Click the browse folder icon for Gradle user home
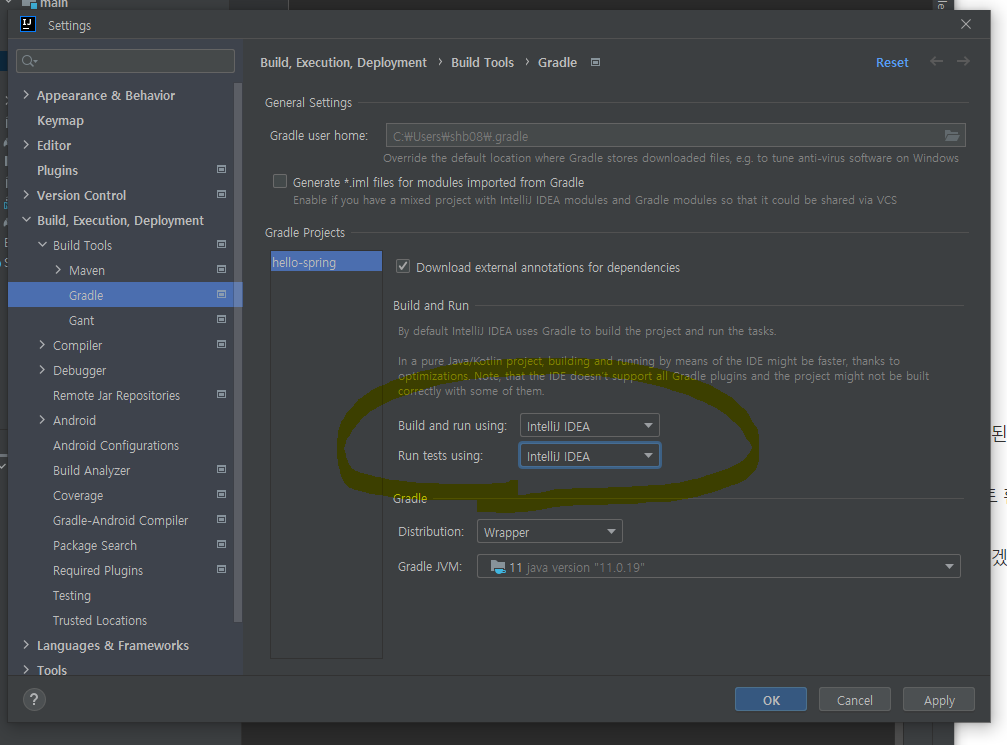The height and width of the screenshot is (745, 1007). [952, 136]
